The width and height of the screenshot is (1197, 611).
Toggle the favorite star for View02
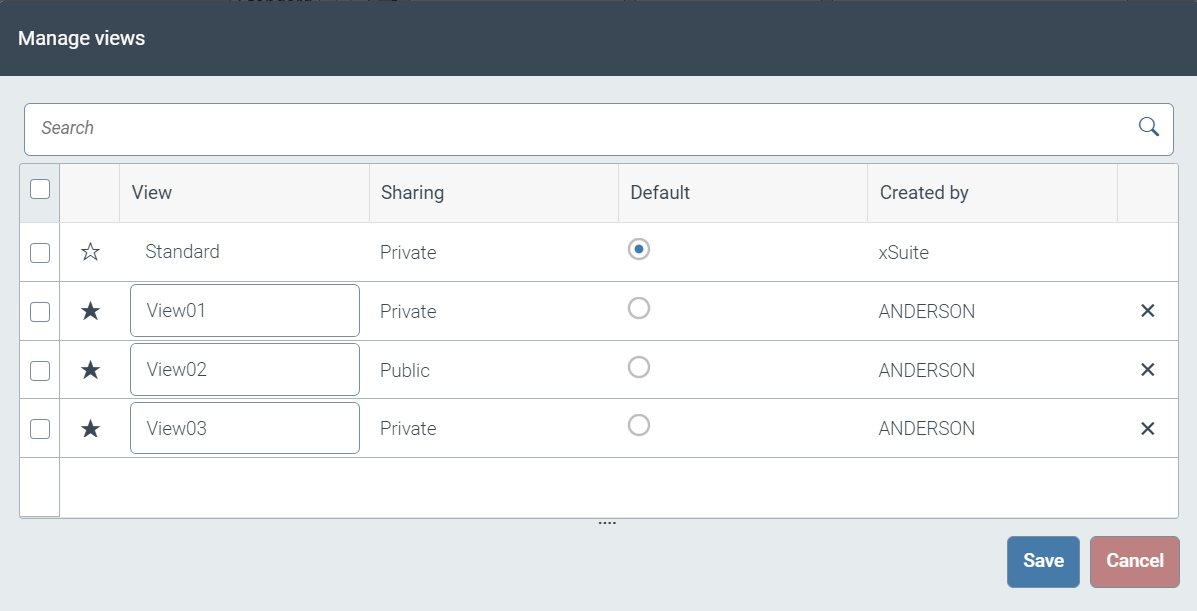pos(90,370)
